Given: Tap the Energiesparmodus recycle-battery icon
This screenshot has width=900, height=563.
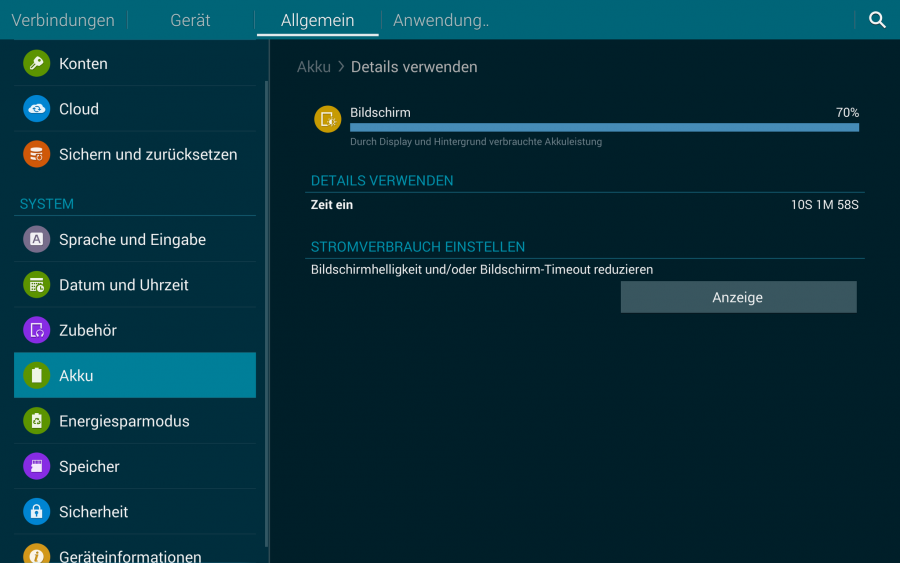Looking at the screenshot, I should pyautogui.click(x=37, y=421).
